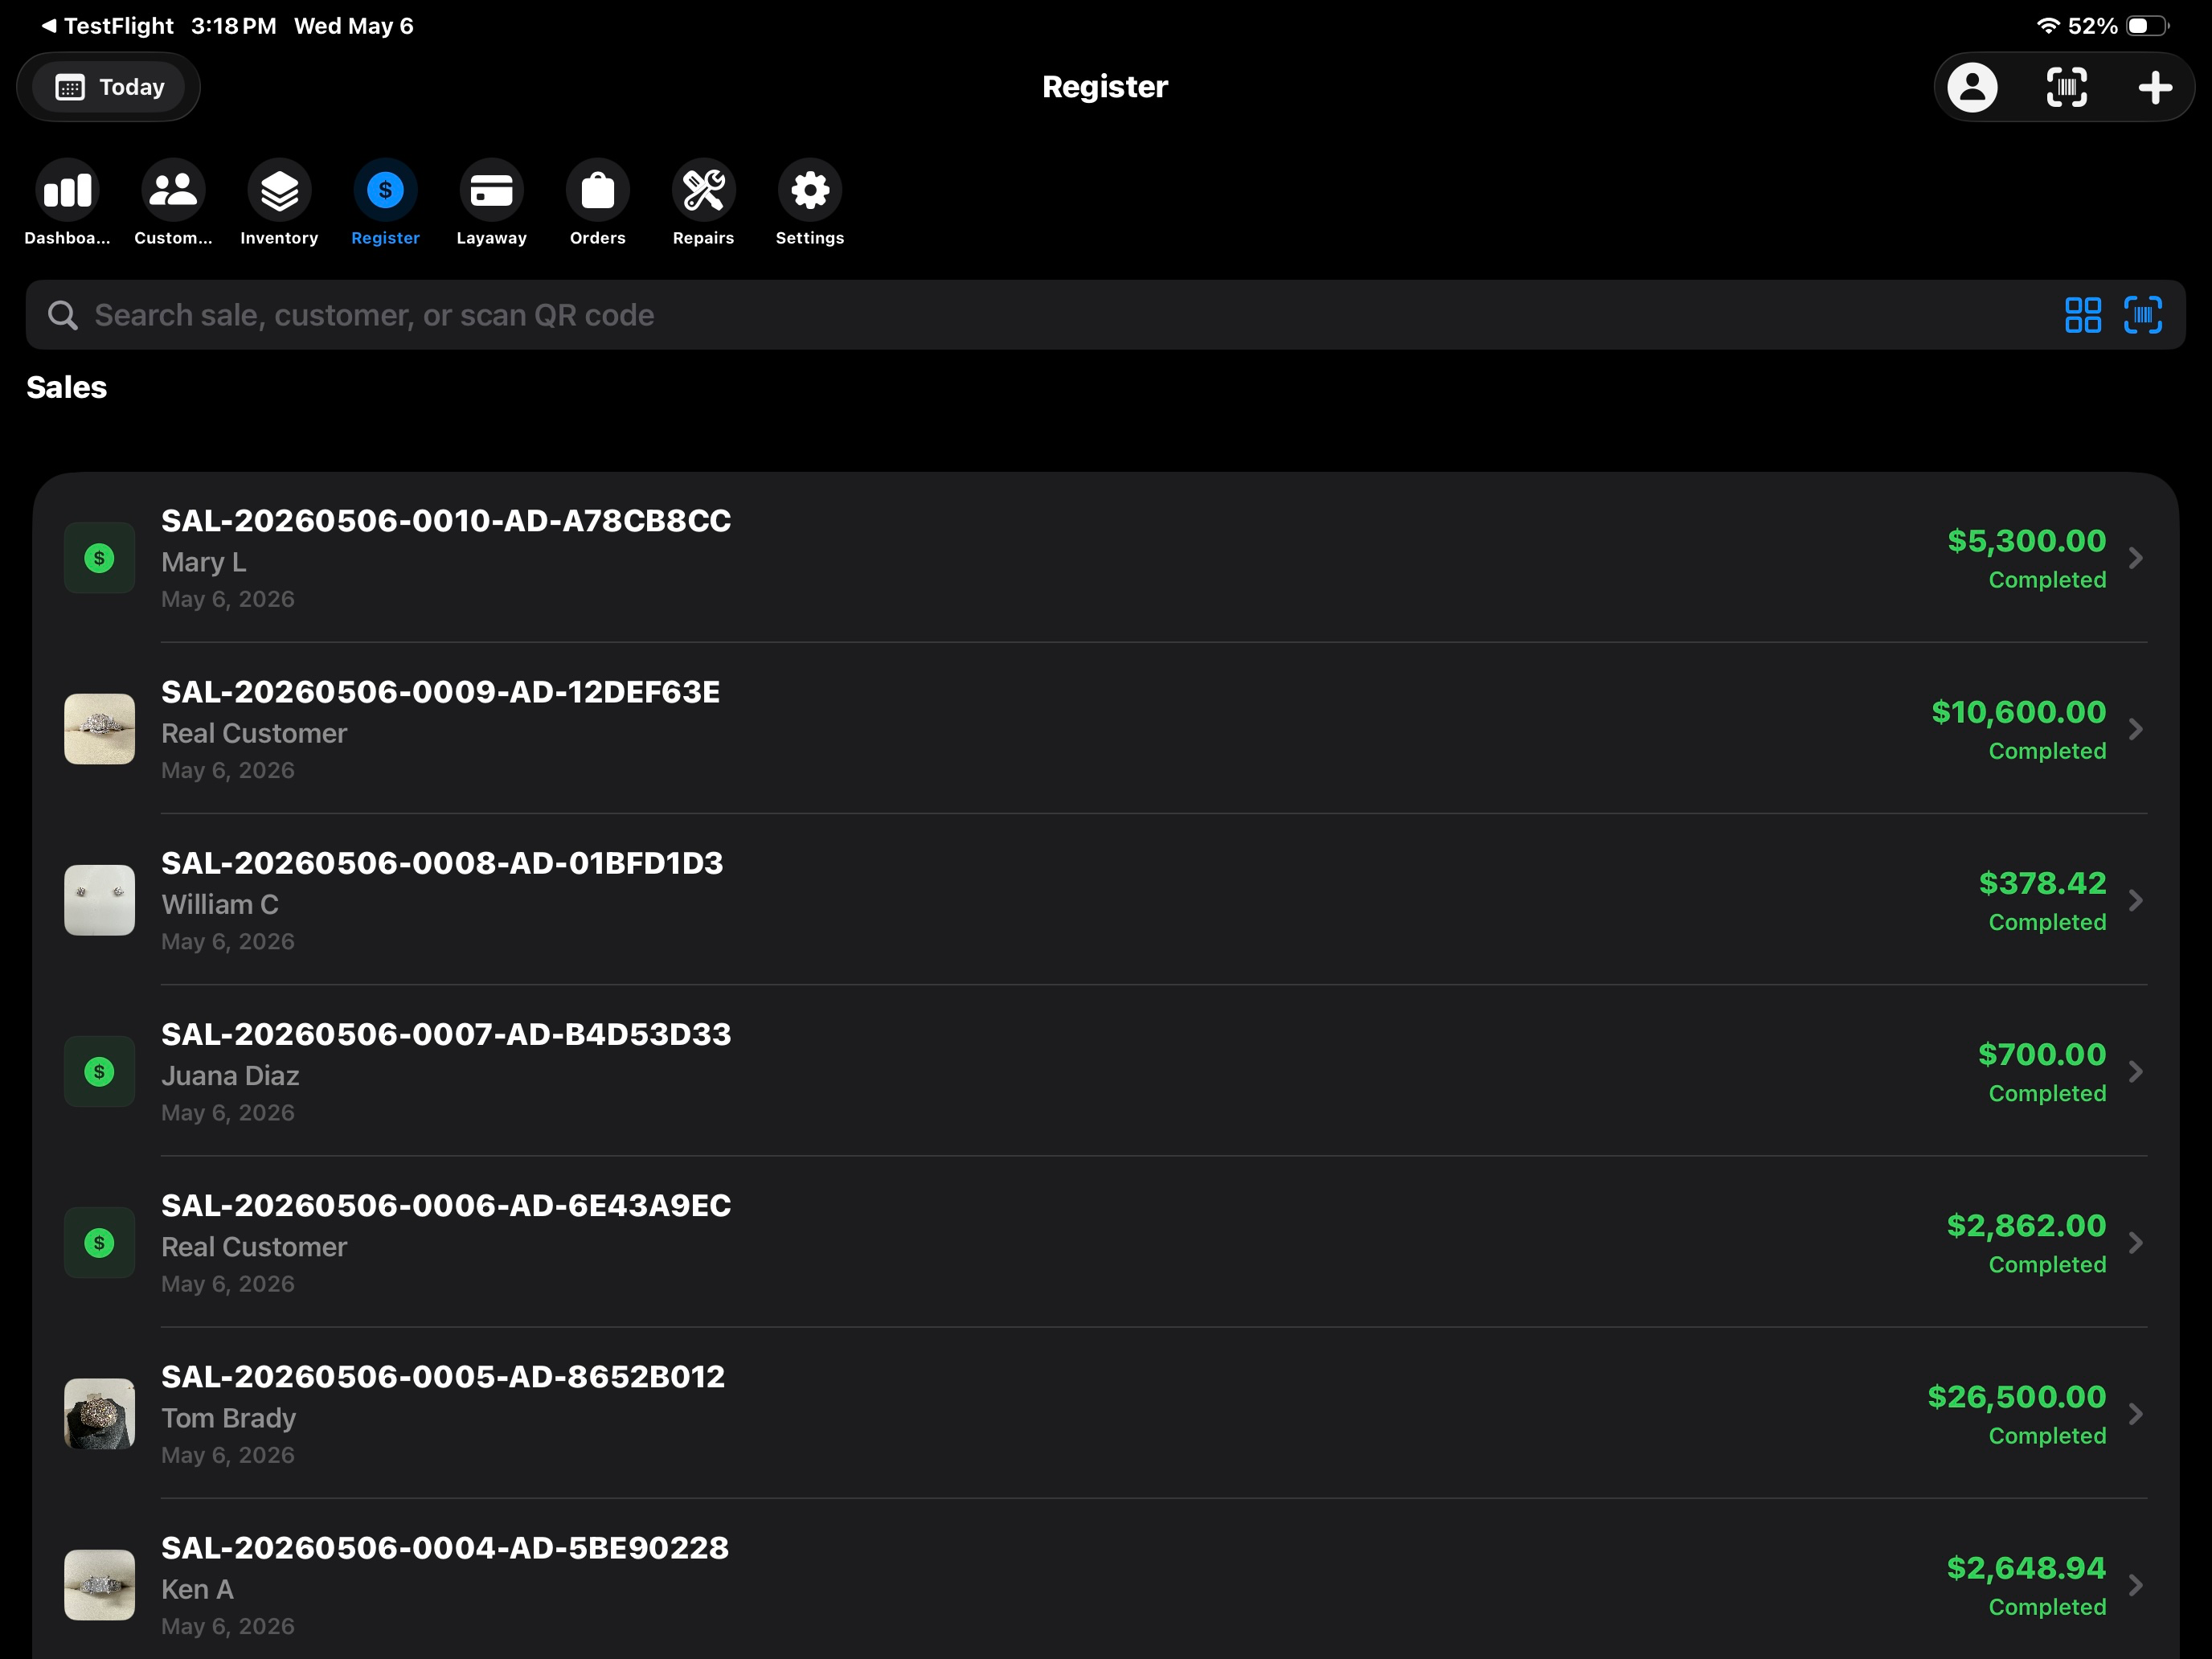Go back to TestFlight
Viewport: 2212px width, 1659px height.
(107, 26)
